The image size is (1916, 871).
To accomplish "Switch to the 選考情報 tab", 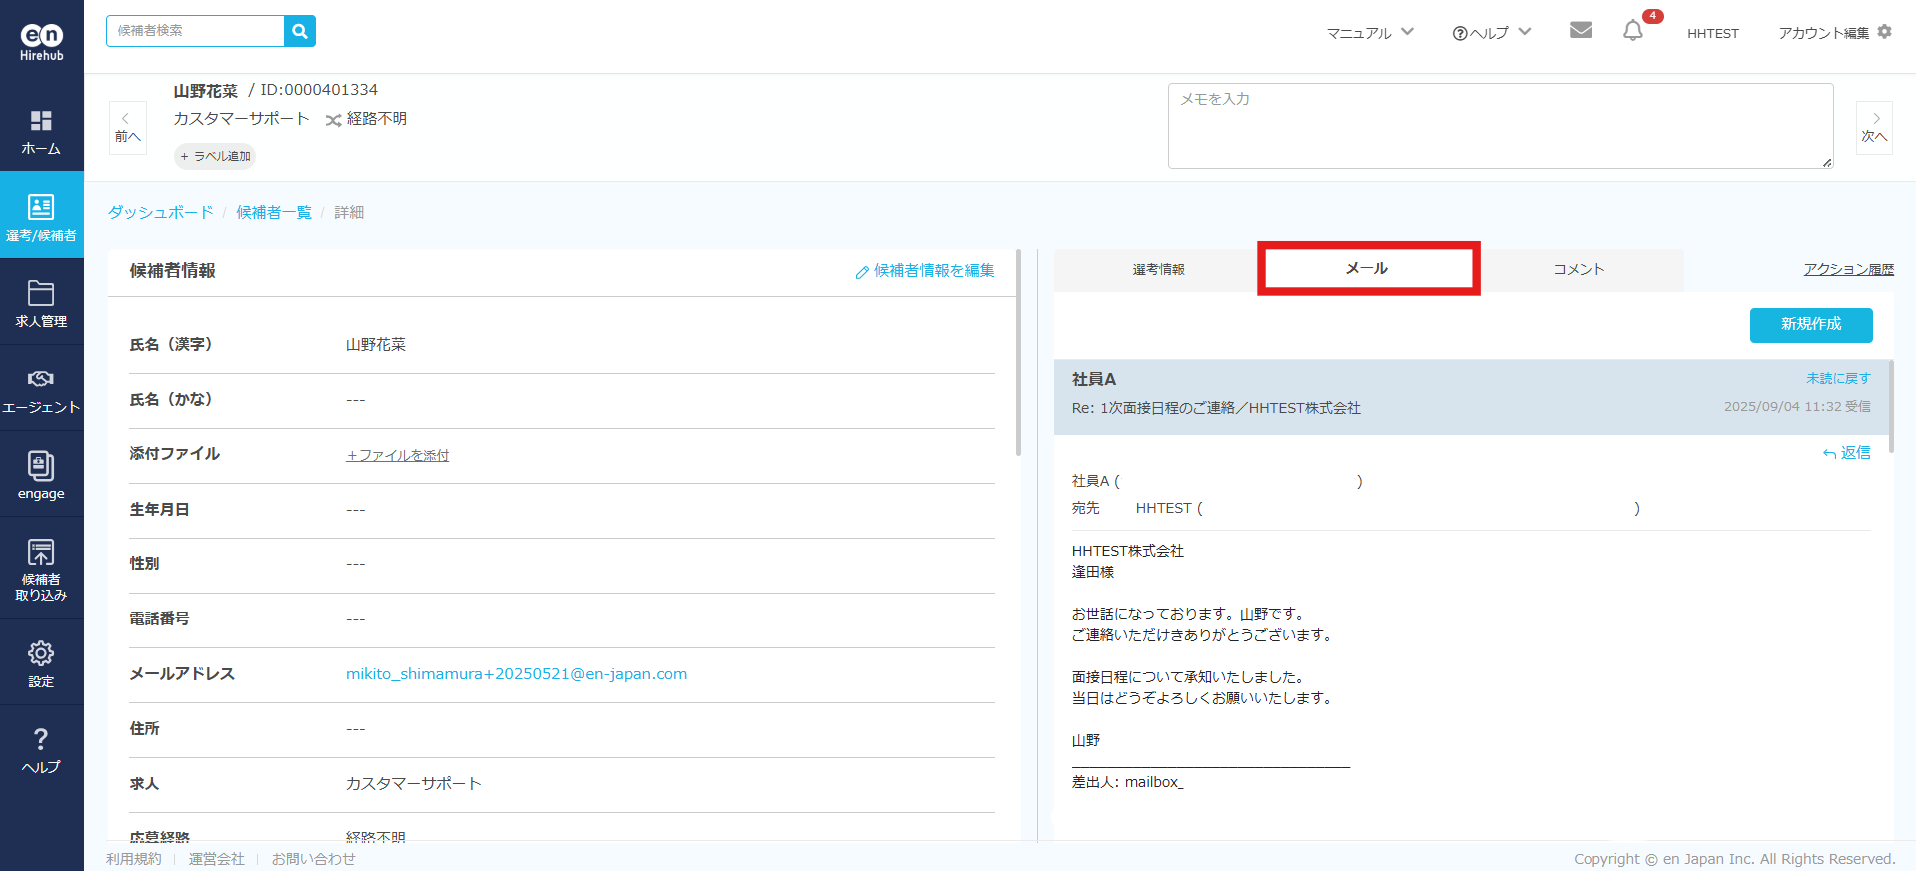I will tap(1158, 269).
